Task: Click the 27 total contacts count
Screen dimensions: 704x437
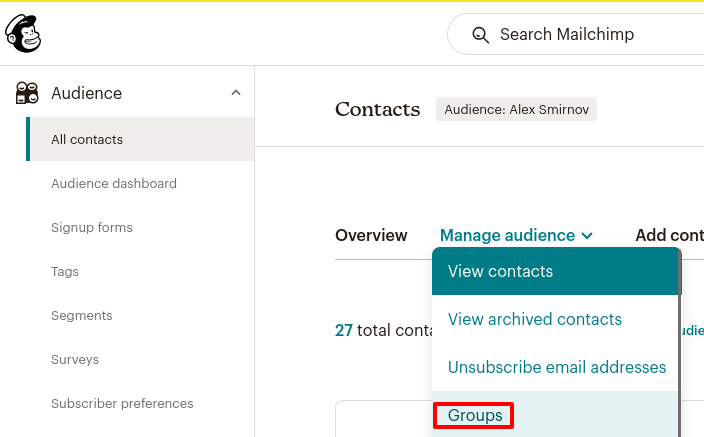Action: tap(384, 330)
